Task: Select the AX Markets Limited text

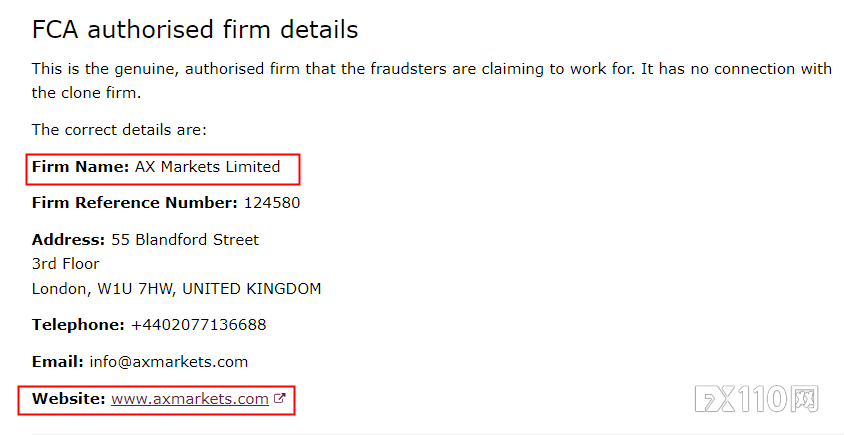Action: (207, 167)
